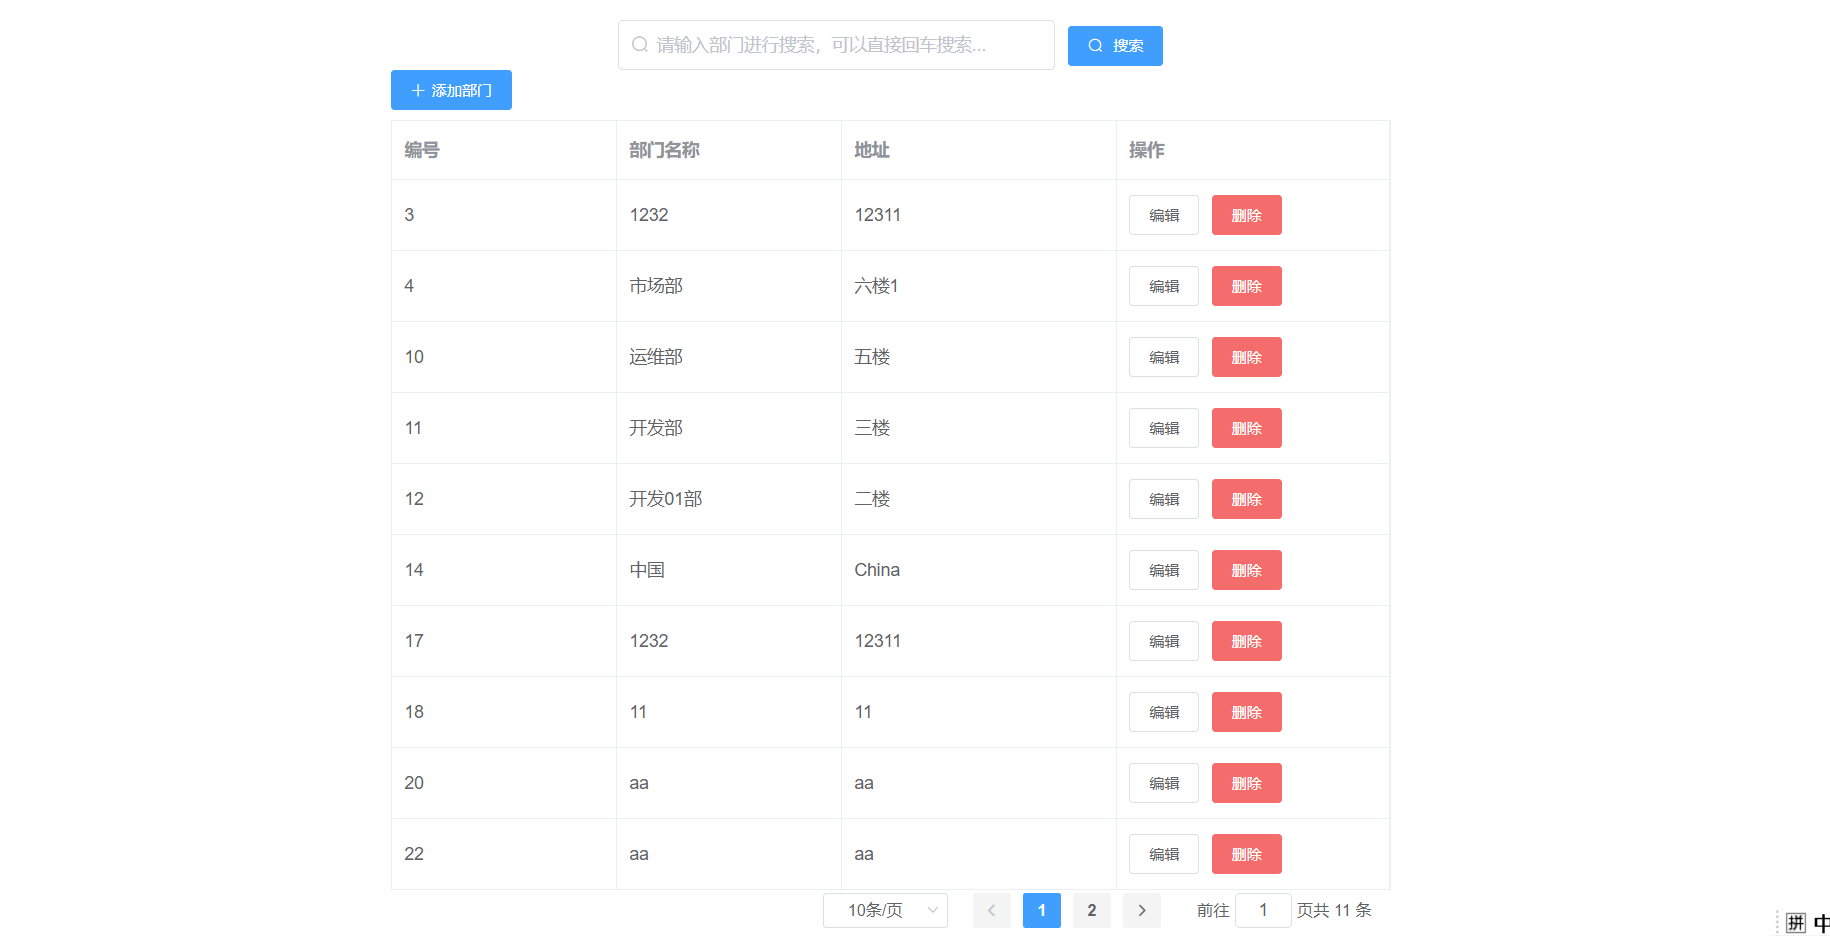Click 删除 on the row with 编号 3
The width and height of the screenshot is (1830, 936).
[1246, 214]
